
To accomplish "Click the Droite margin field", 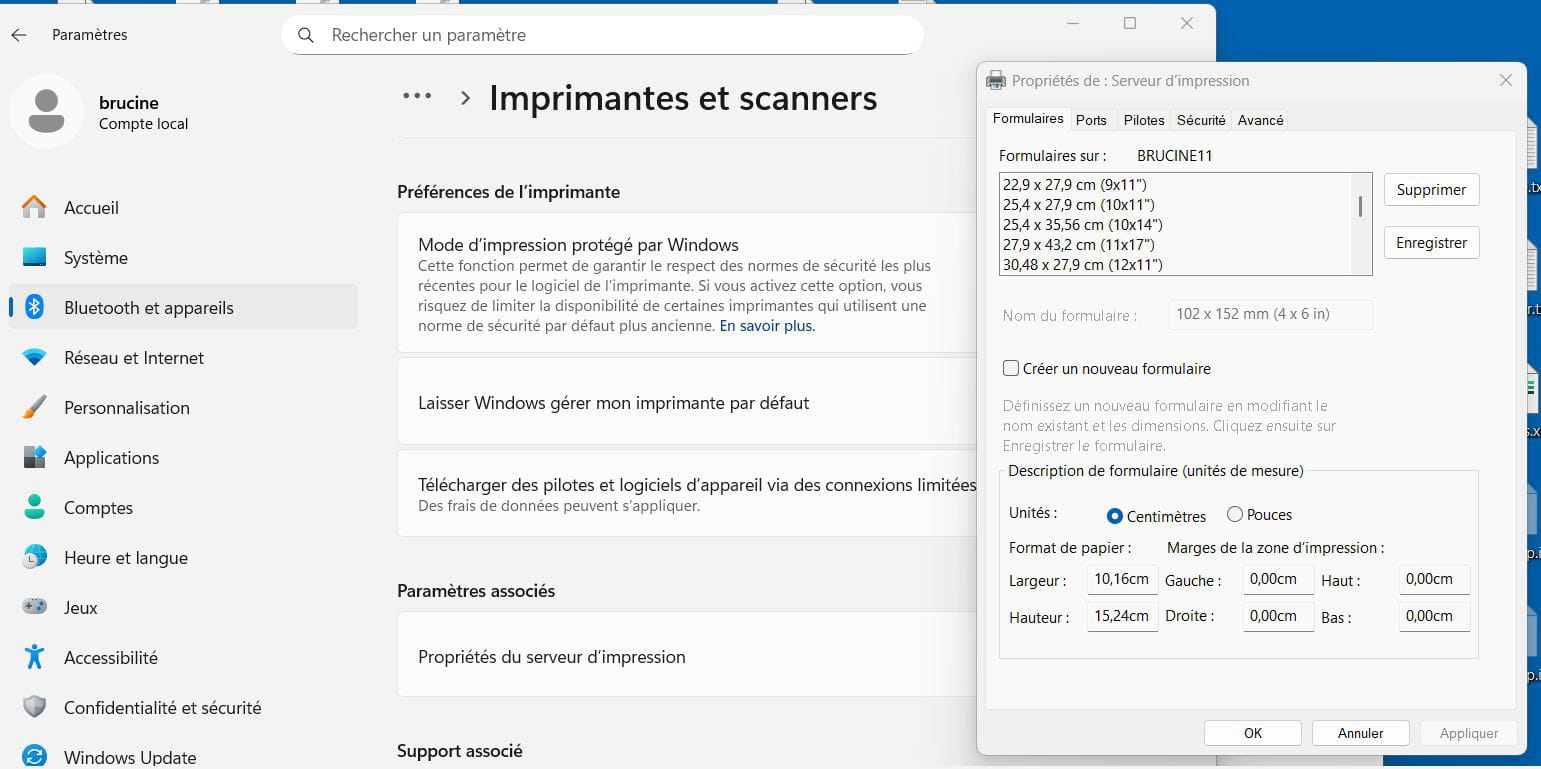I will tap(1278, 617).
